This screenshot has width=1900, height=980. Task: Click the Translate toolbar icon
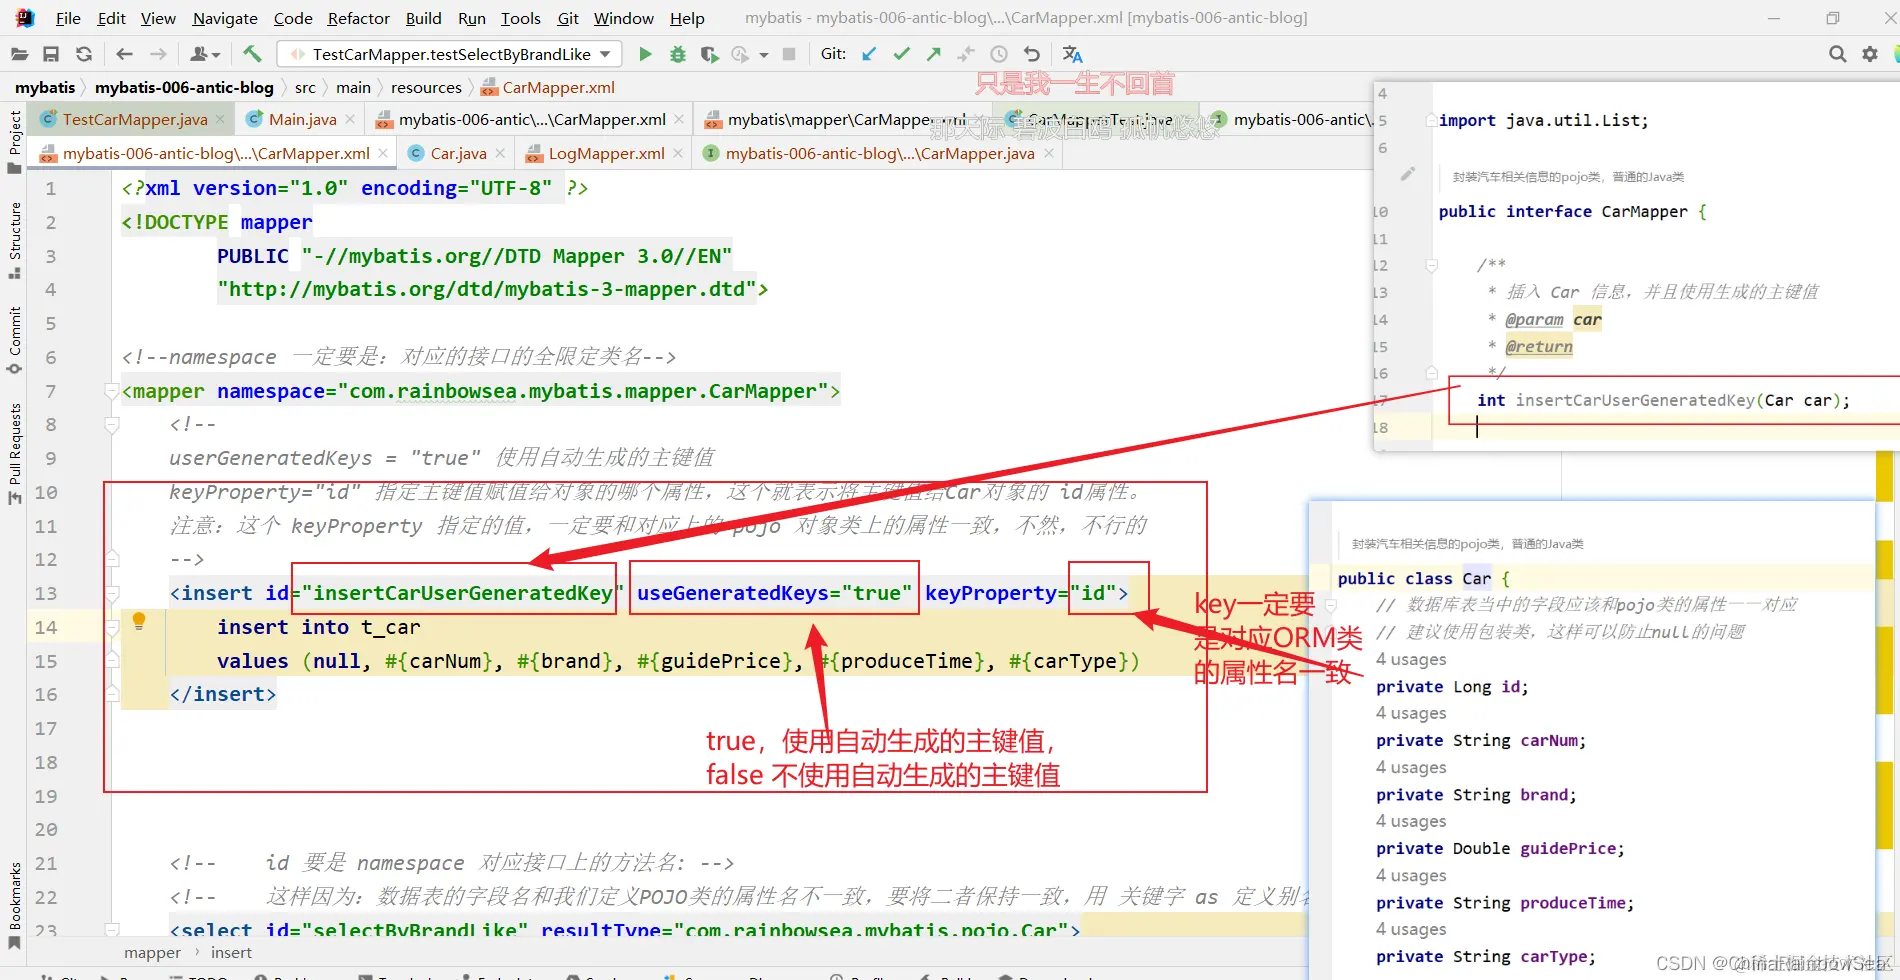pos(1072,54)
